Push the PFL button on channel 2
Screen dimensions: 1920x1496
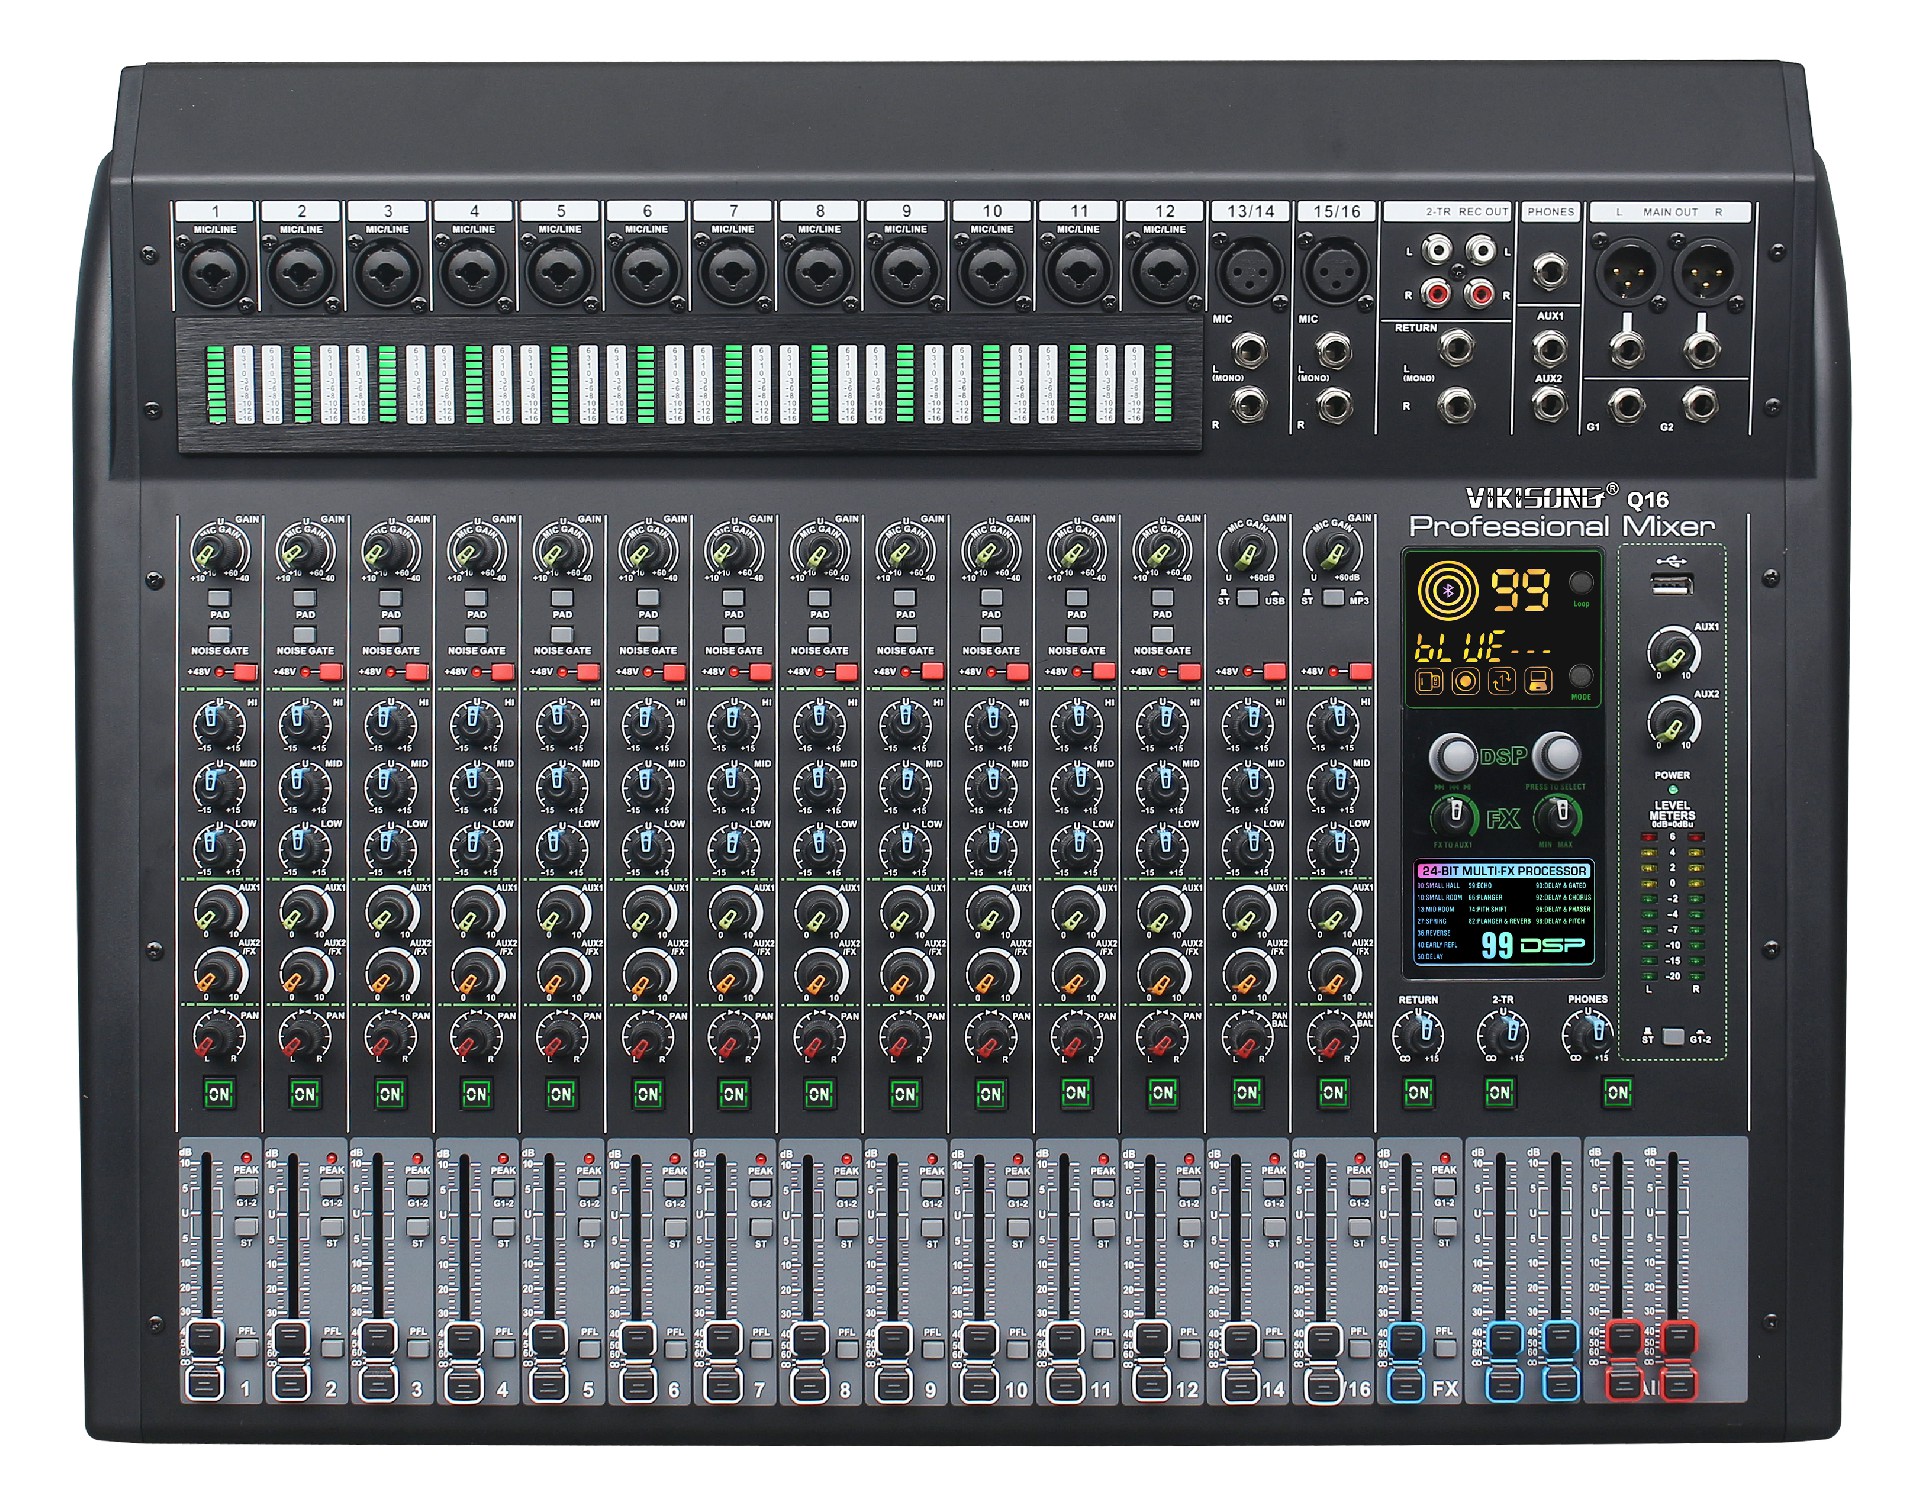click(331, 1349)
